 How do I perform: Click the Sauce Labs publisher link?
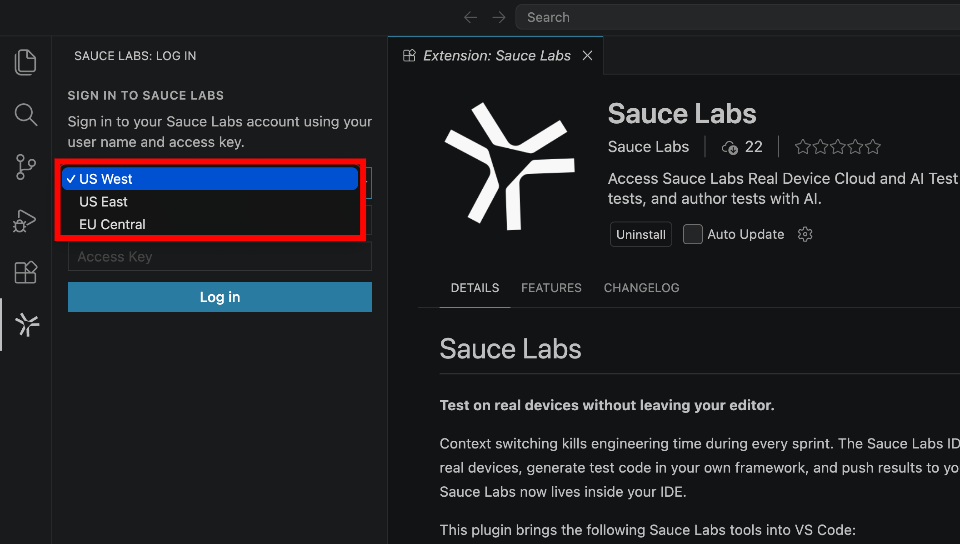coord(648,147)
